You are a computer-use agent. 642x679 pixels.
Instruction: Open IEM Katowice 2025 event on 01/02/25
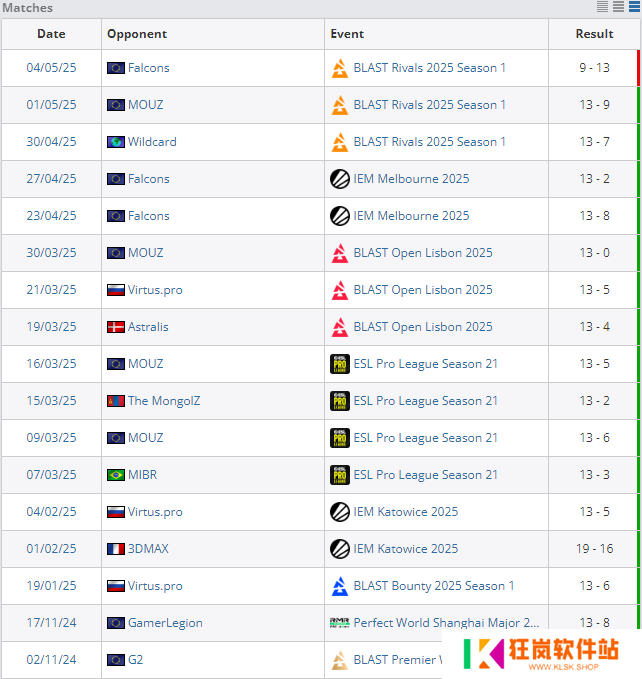[406, 549]
